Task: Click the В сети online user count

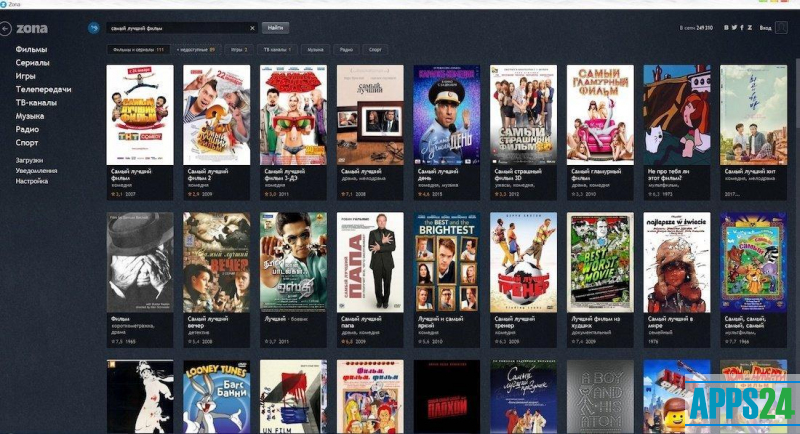Action: tap(696, 28)
